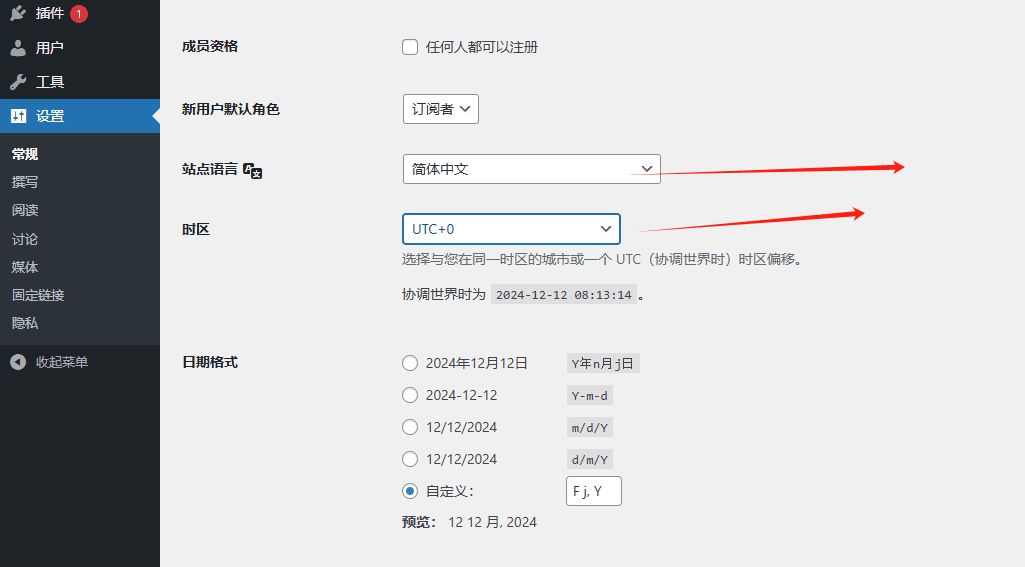Screen dimensions: 1025x567
Task: Click the 新用户默认角色 label
Action: pos(231,109)
